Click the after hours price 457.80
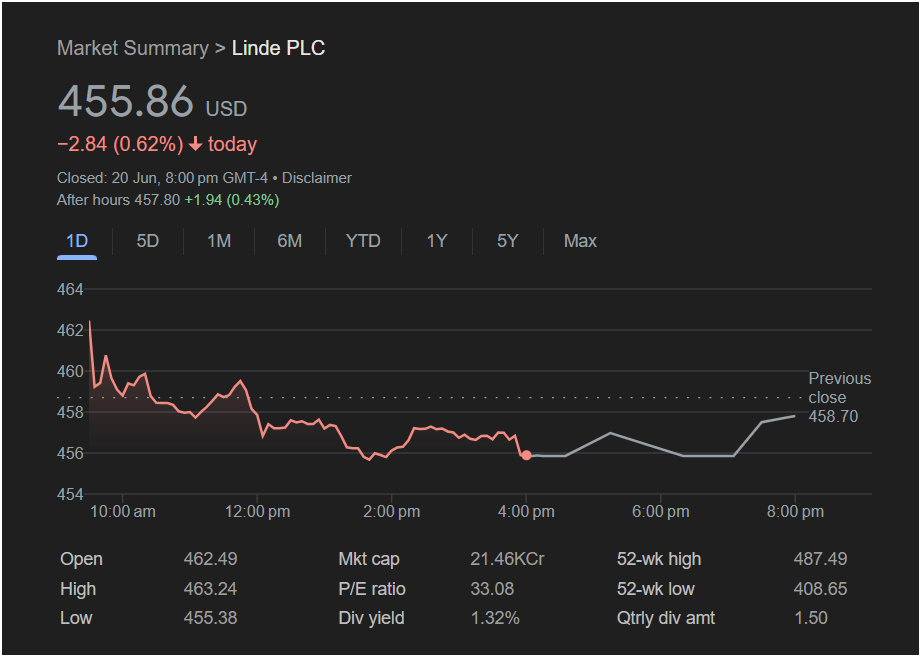Viewport: 921px width, 657px height. tap(157, 200)
